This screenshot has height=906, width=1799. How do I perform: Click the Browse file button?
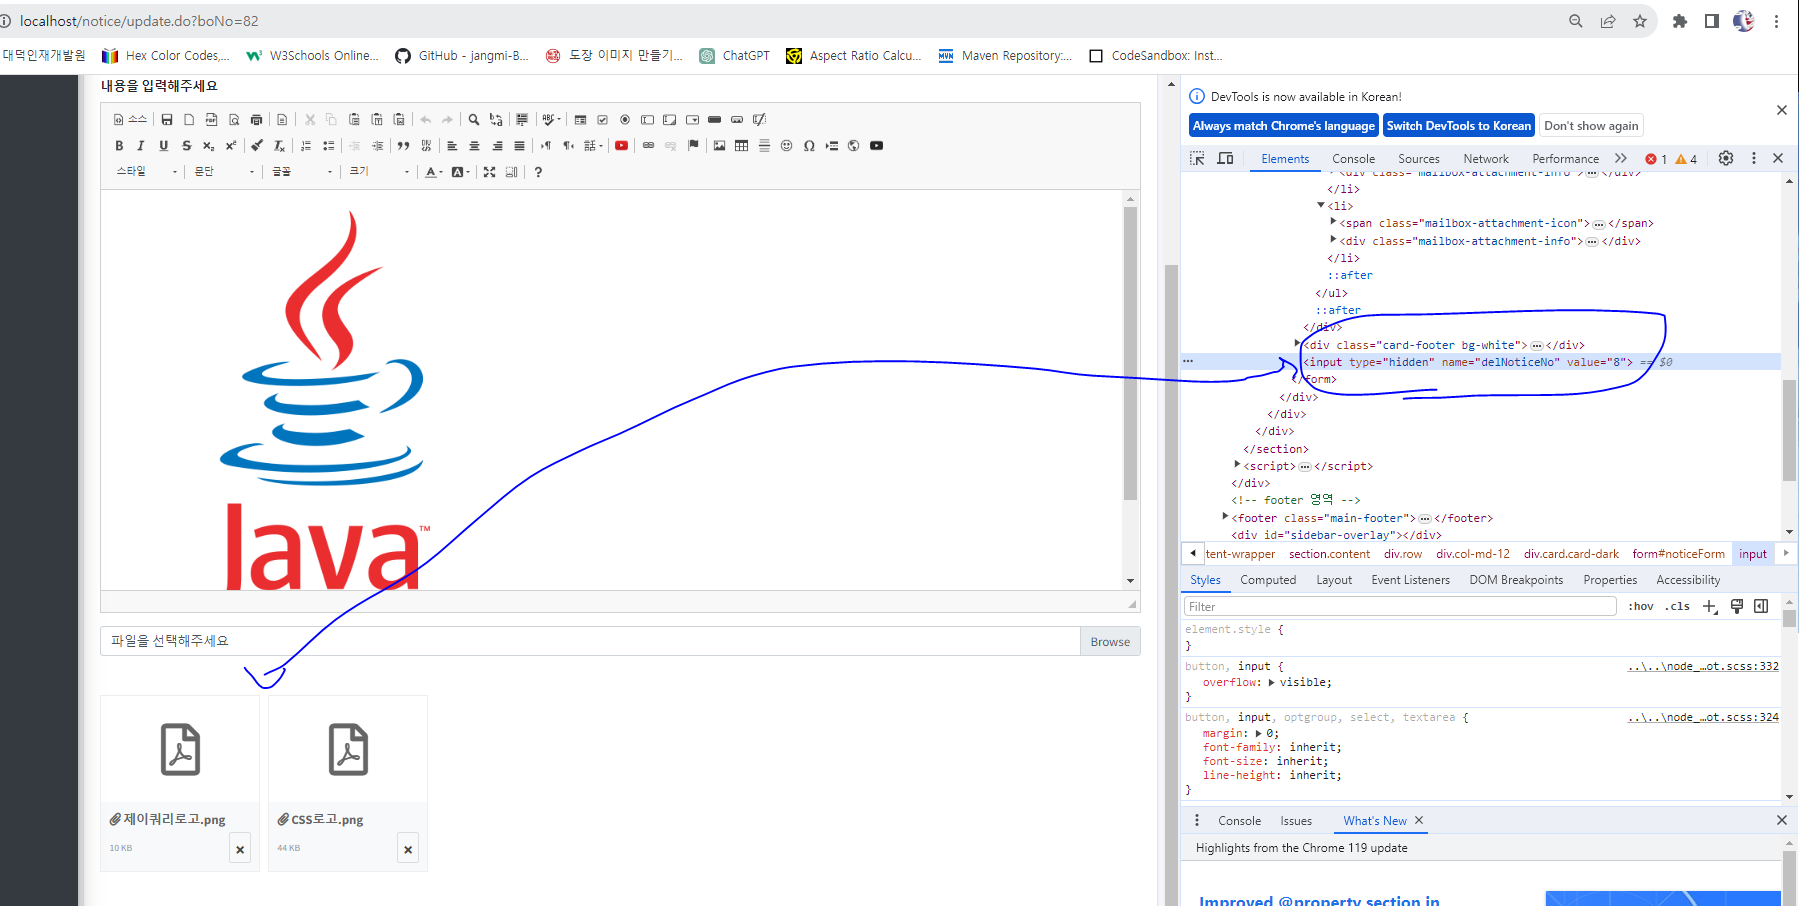pos(1110,642)
